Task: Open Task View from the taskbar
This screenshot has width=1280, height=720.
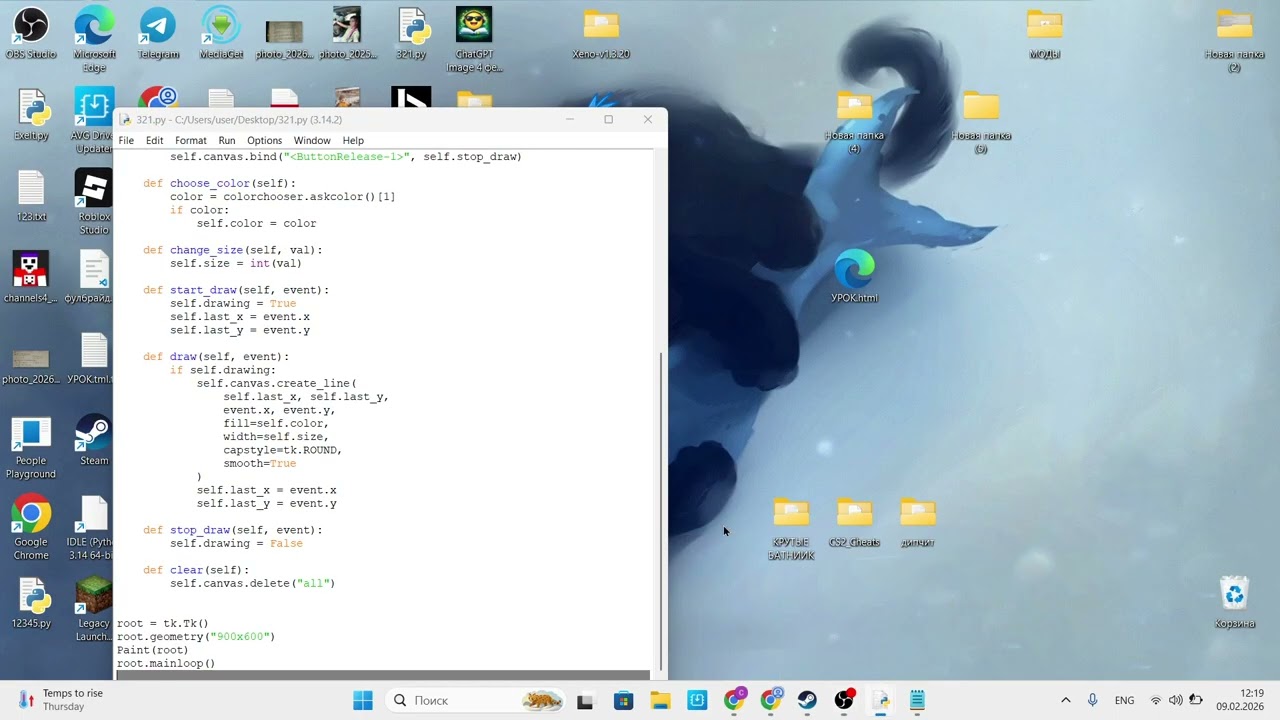Action: [x=585, y=701]
